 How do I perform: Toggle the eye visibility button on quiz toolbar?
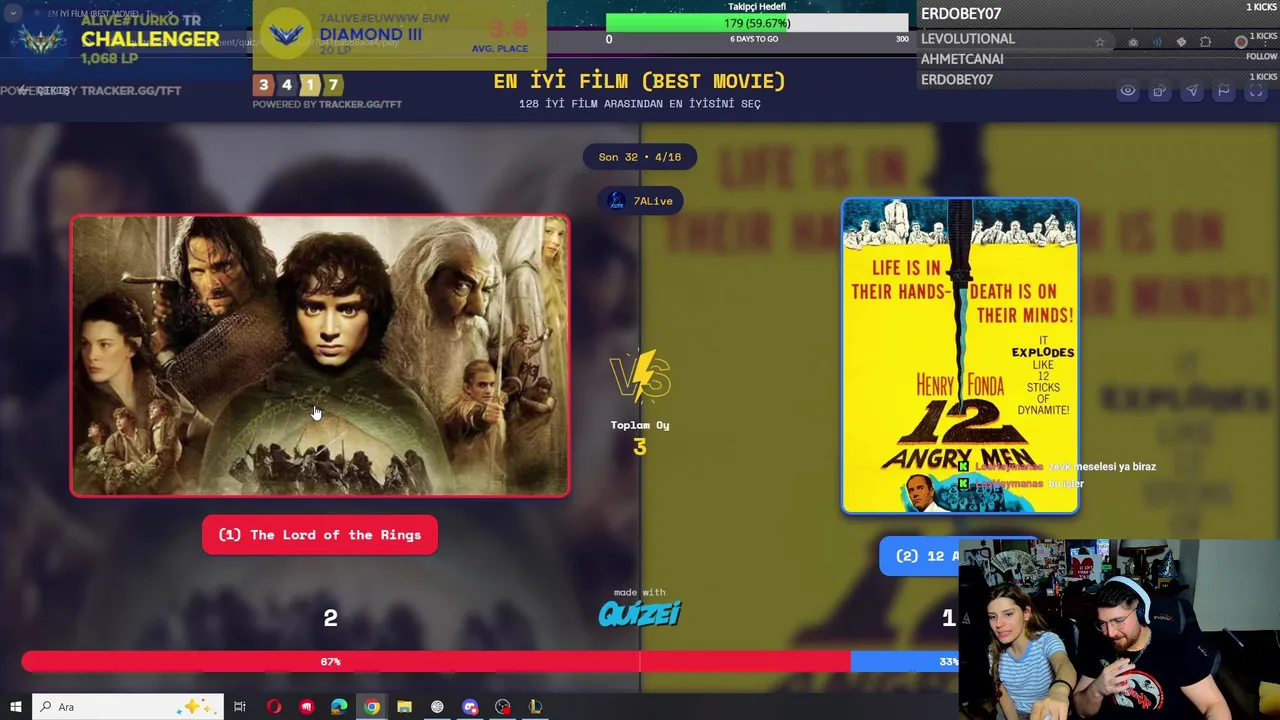pyautogui.click(x=1127, y=91)
